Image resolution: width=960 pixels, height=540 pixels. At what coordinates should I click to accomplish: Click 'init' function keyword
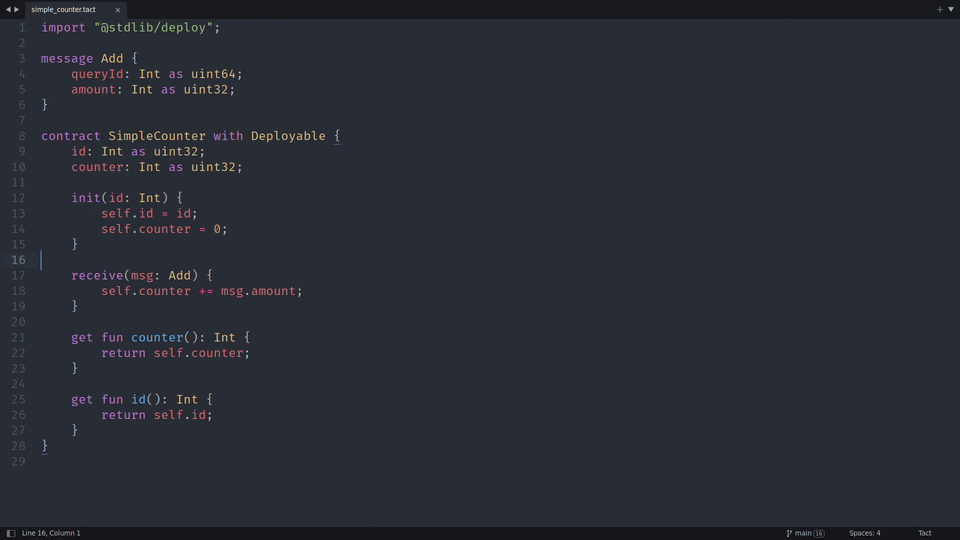click(x=86, y=198)
